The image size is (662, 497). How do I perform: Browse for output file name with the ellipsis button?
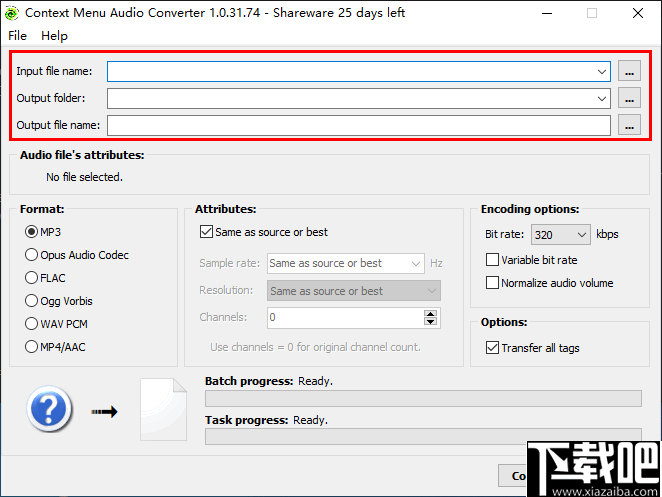(x=629, y=125)
